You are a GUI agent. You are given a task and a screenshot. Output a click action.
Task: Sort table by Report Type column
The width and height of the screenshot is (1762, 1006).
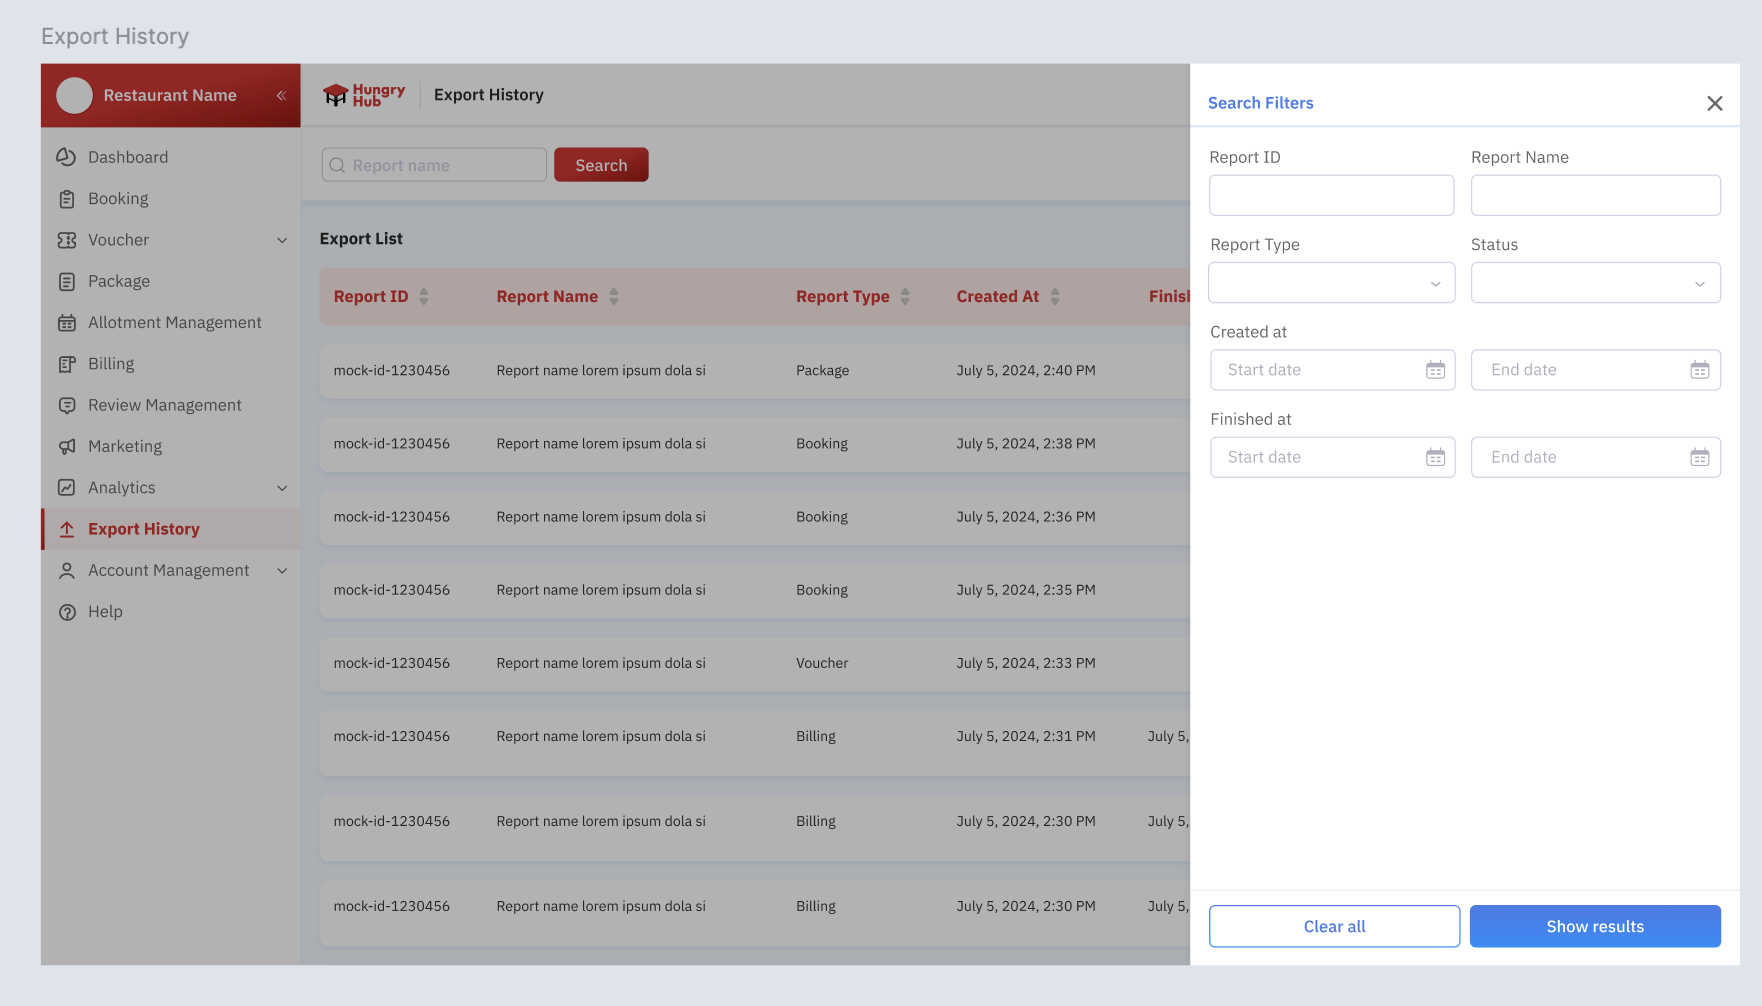[x=905, y=297]
